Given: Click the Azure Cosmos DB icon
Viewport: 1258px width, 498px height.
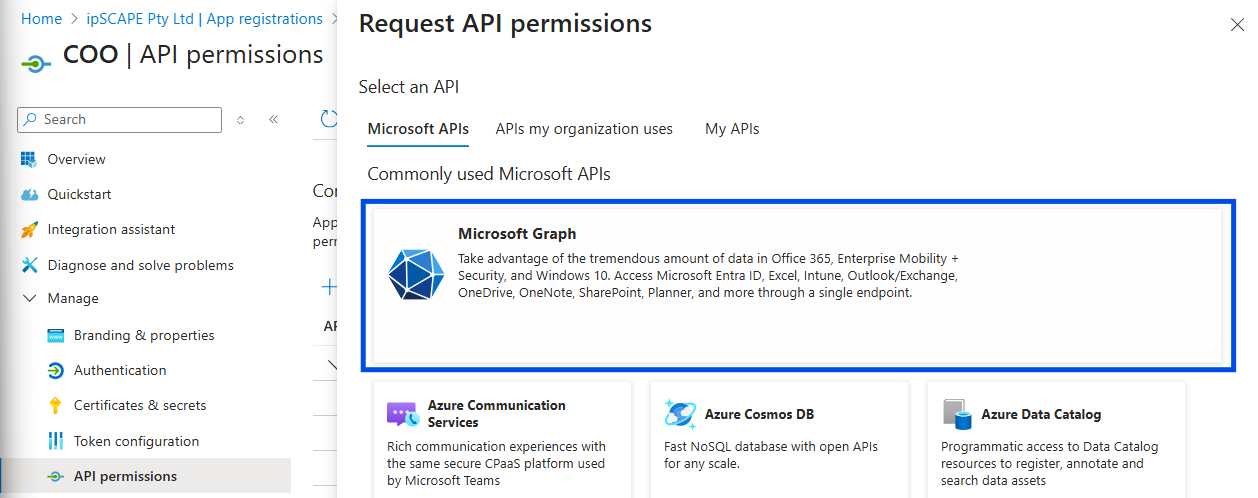Looking at the screenshot, I should [680, 414].
